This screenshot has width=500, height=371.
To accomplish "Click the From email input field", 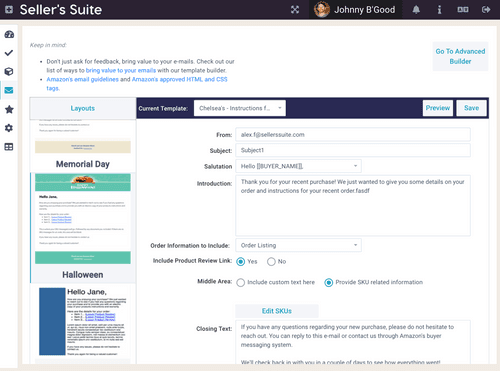I will pyautogui.click(x=353, y=135).
